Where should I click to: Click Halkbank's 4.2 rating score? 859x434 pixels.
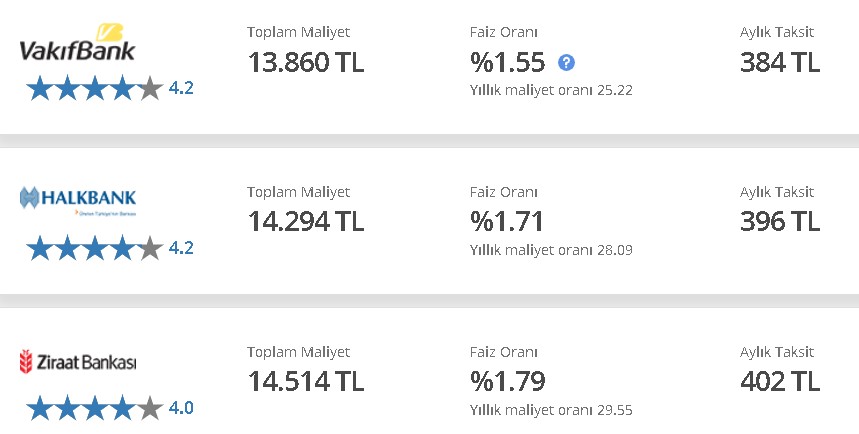point(181,248)
